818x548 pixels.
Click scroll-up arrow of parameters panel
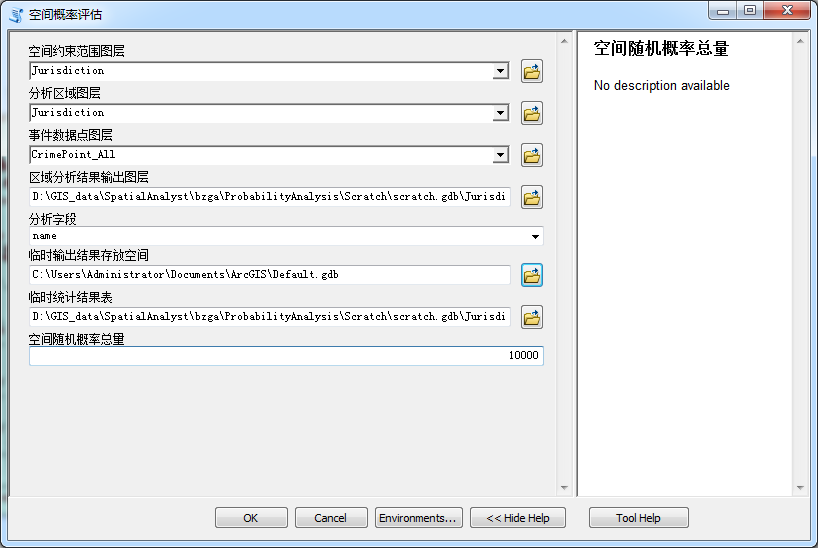(x=564, y=41)
